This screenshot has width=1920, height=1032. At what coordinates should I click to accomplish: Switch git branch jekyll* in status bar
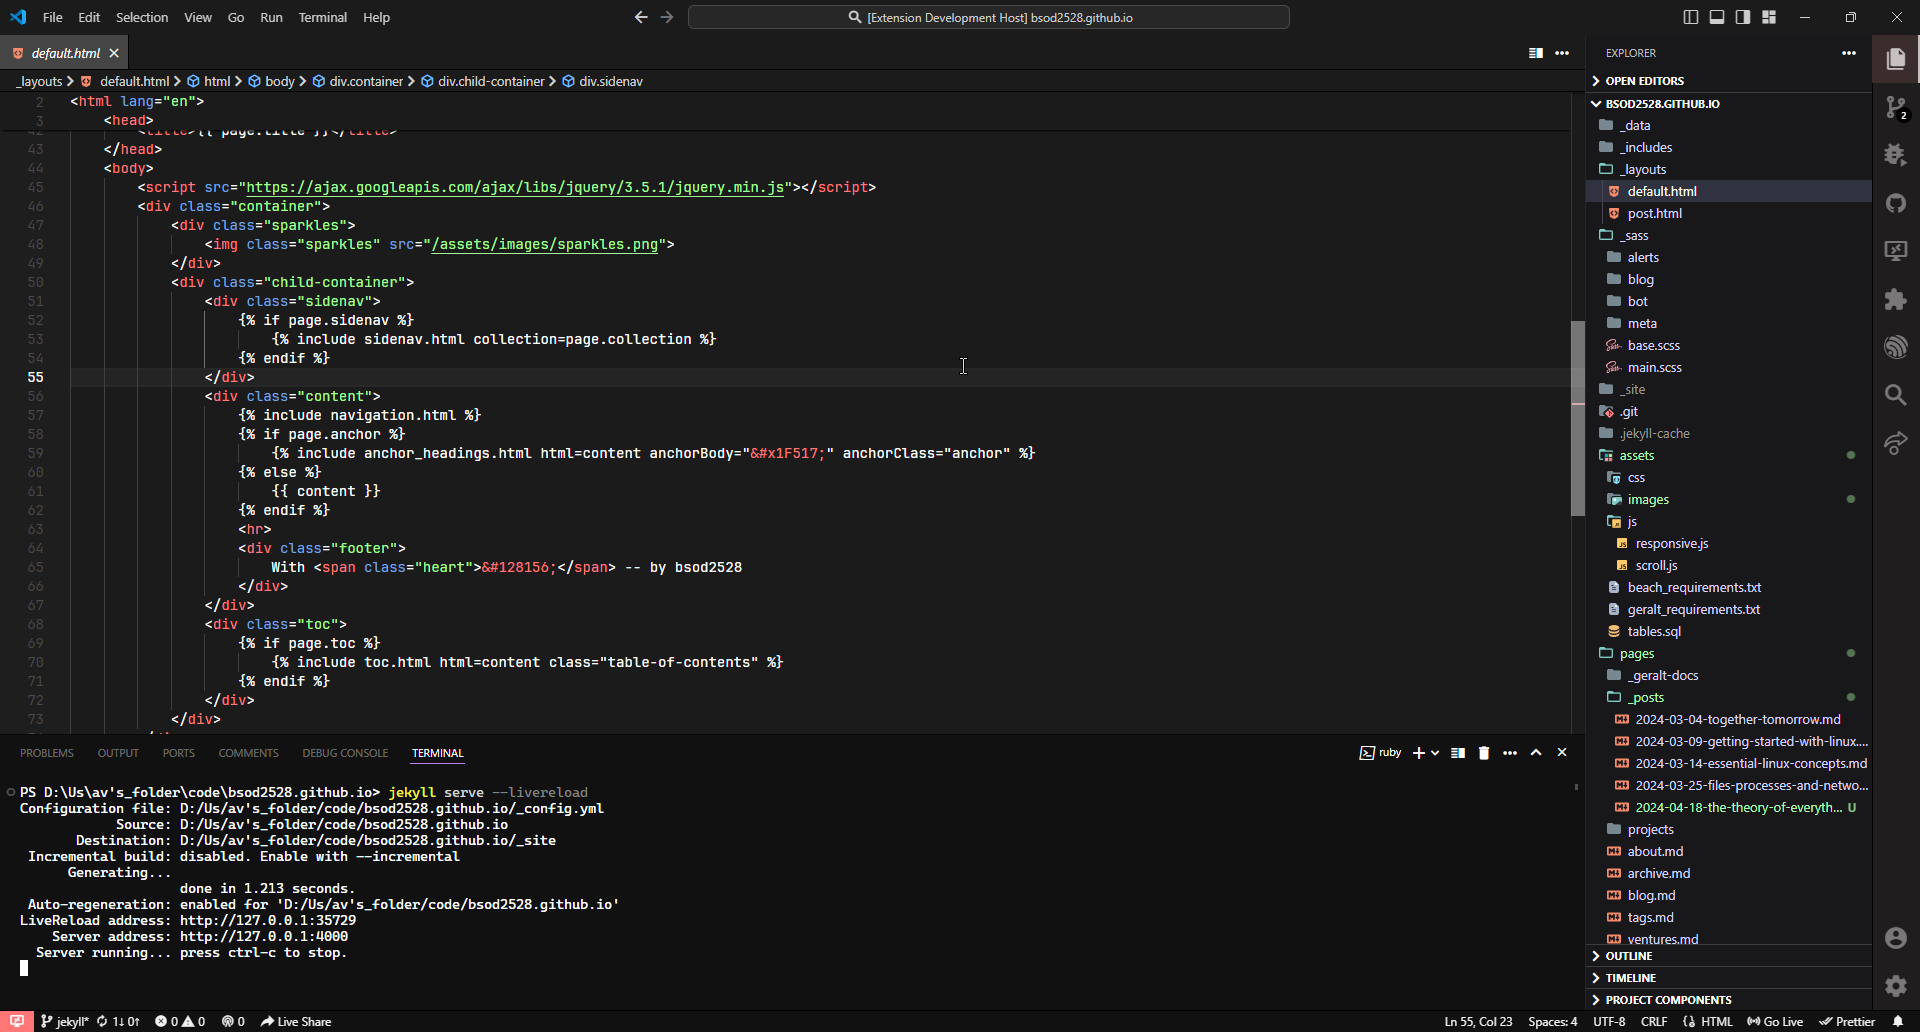(64, 1021)
